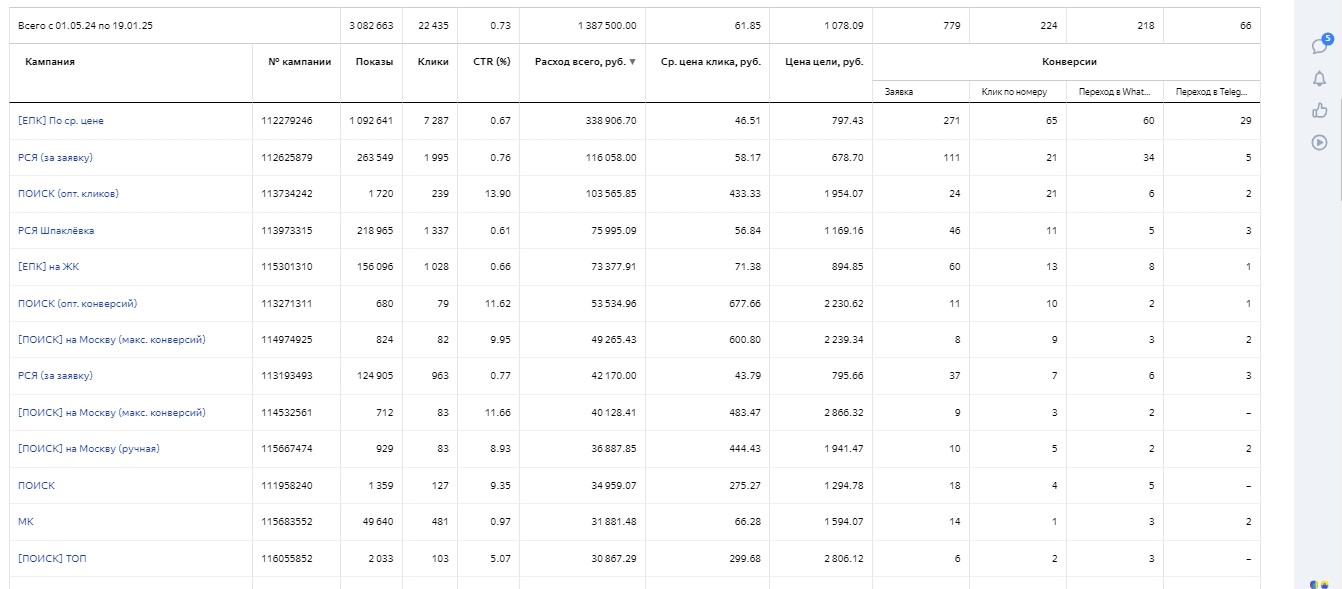Sort table by Показы column header

(374, 62)
